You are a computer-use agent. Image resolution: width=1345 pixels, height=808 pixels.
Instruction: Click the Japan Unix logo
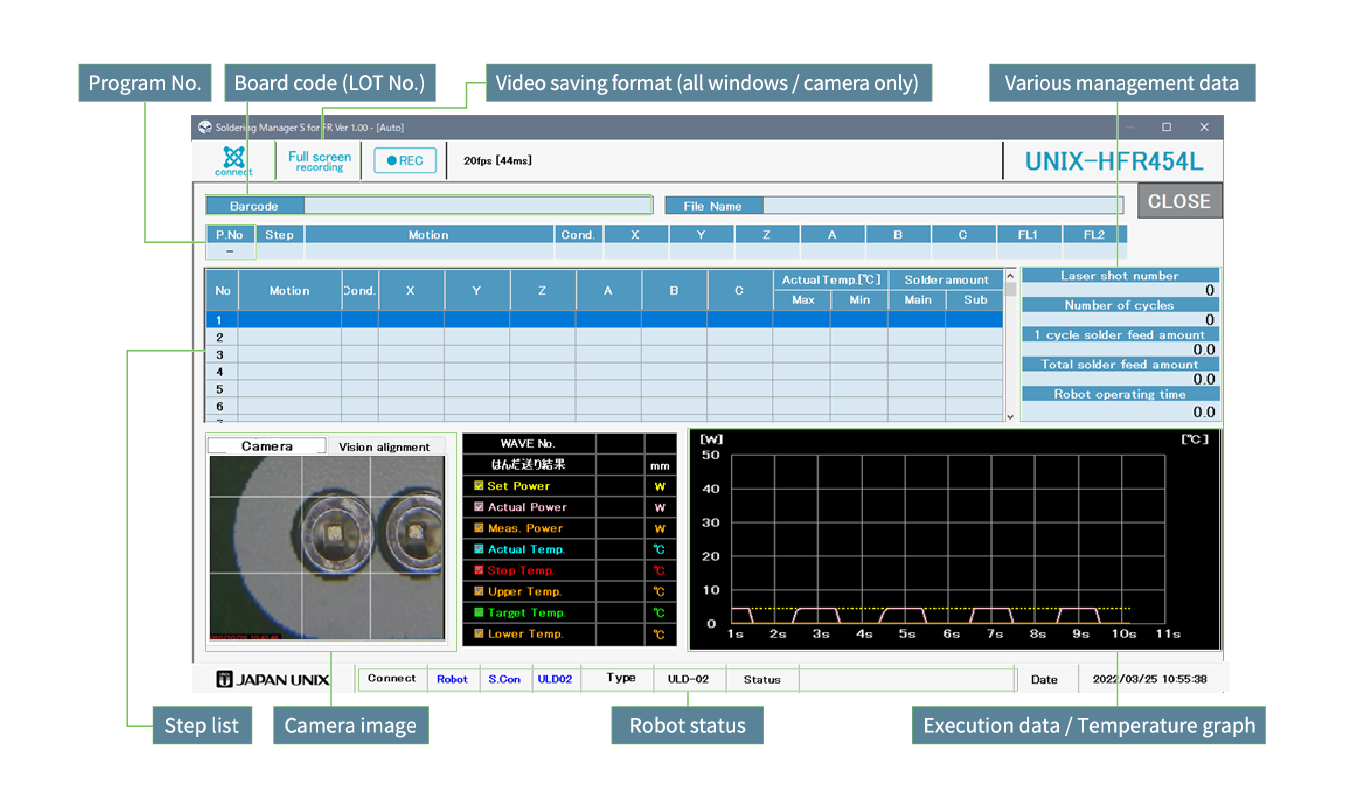[273, 679]
